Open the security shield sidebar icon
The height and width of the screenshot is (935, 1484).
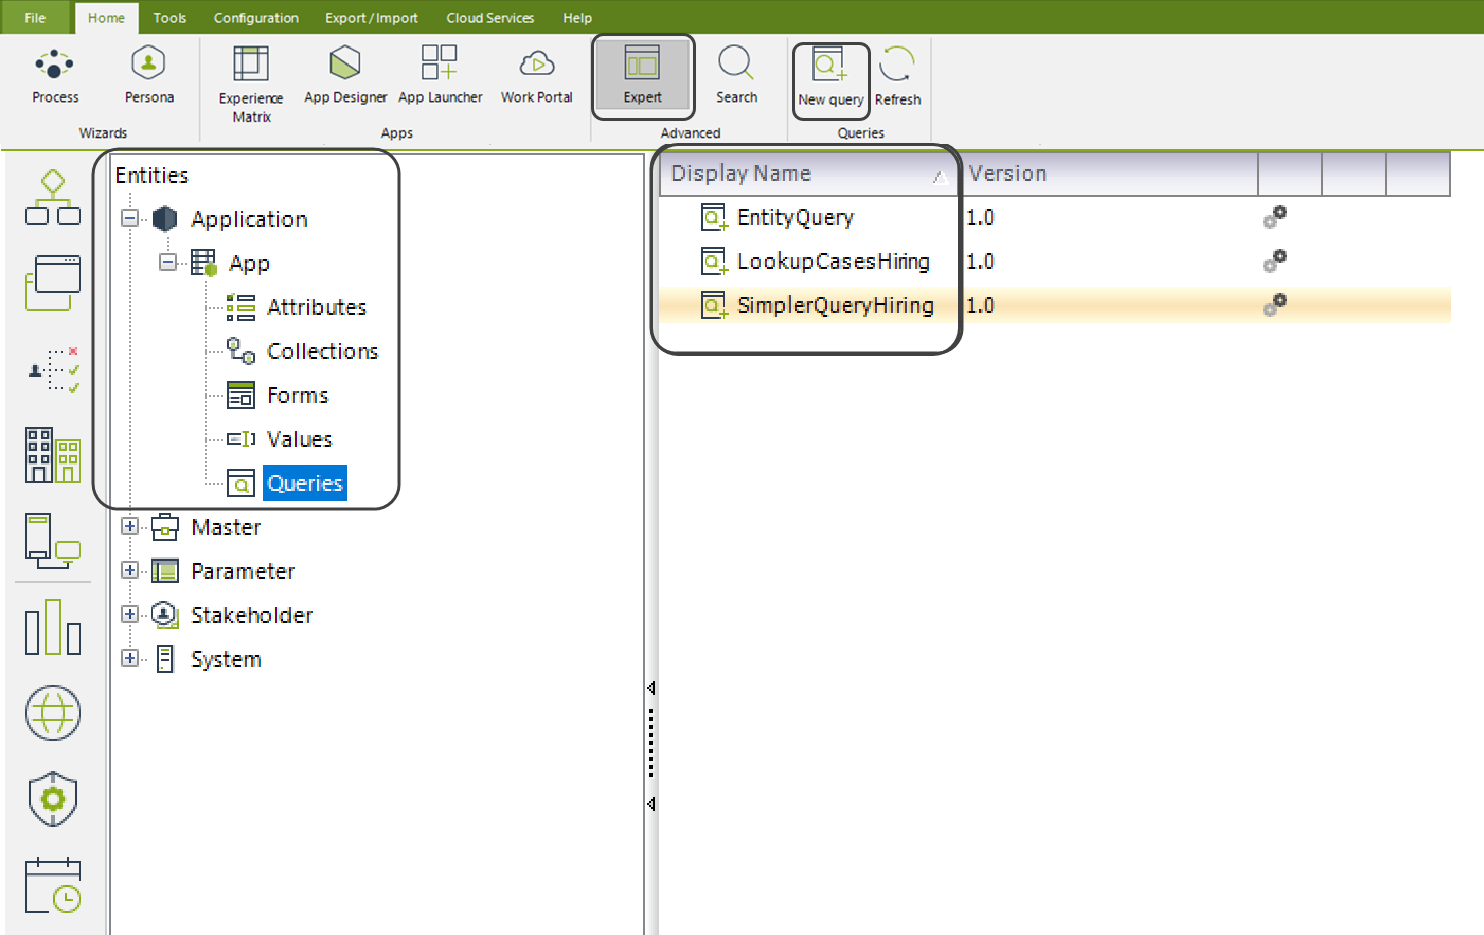pos(53,799)
